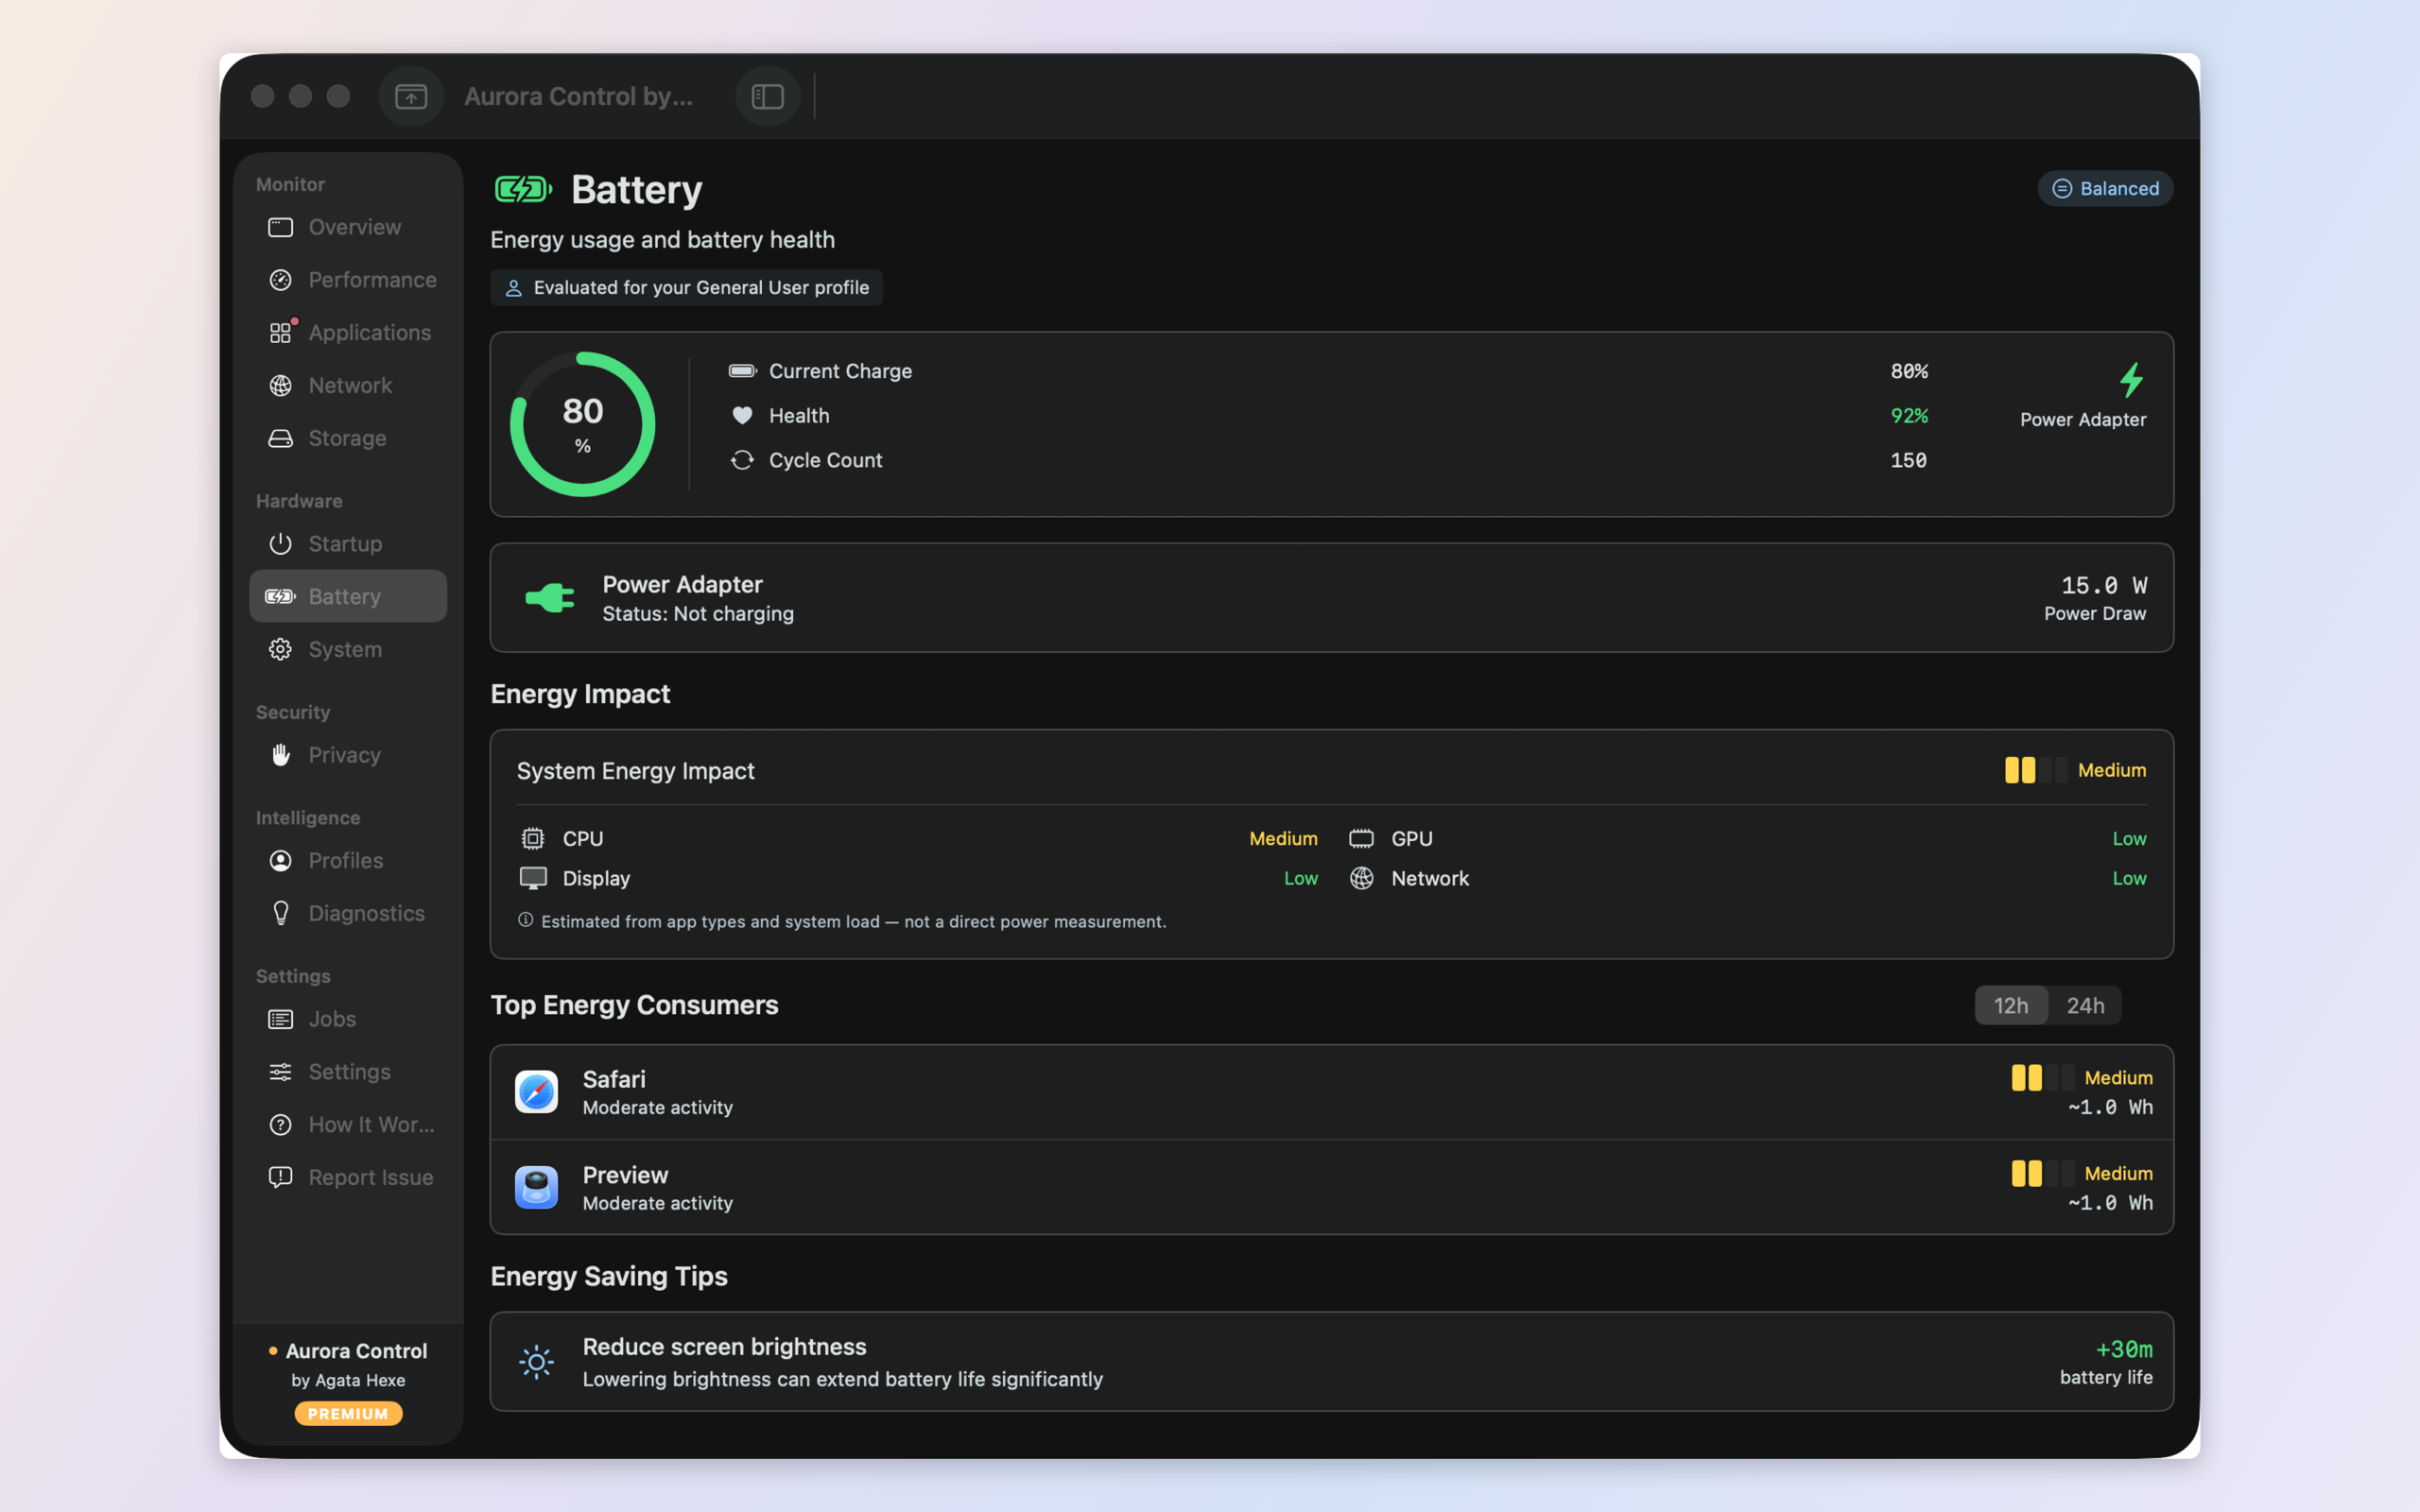2420x1512 pixels.
Task: Click the Safari app icon
Action: click(537, 1092)
